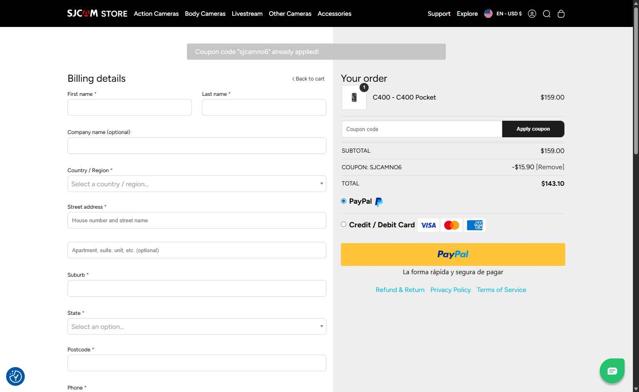Click the SJCAM STORE logo
This screenshot has width=639, height=392.
[x=97, y=13]
